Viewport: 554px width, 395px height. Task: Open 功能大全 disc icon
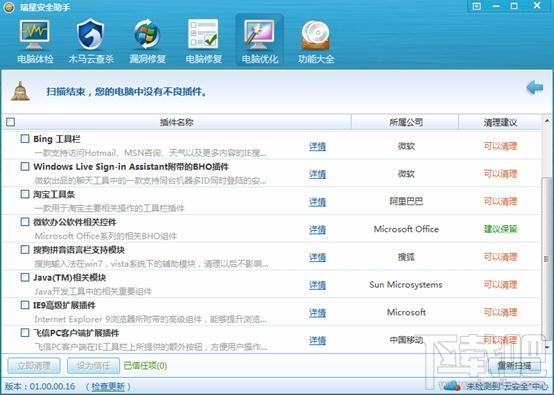(316, 35)
